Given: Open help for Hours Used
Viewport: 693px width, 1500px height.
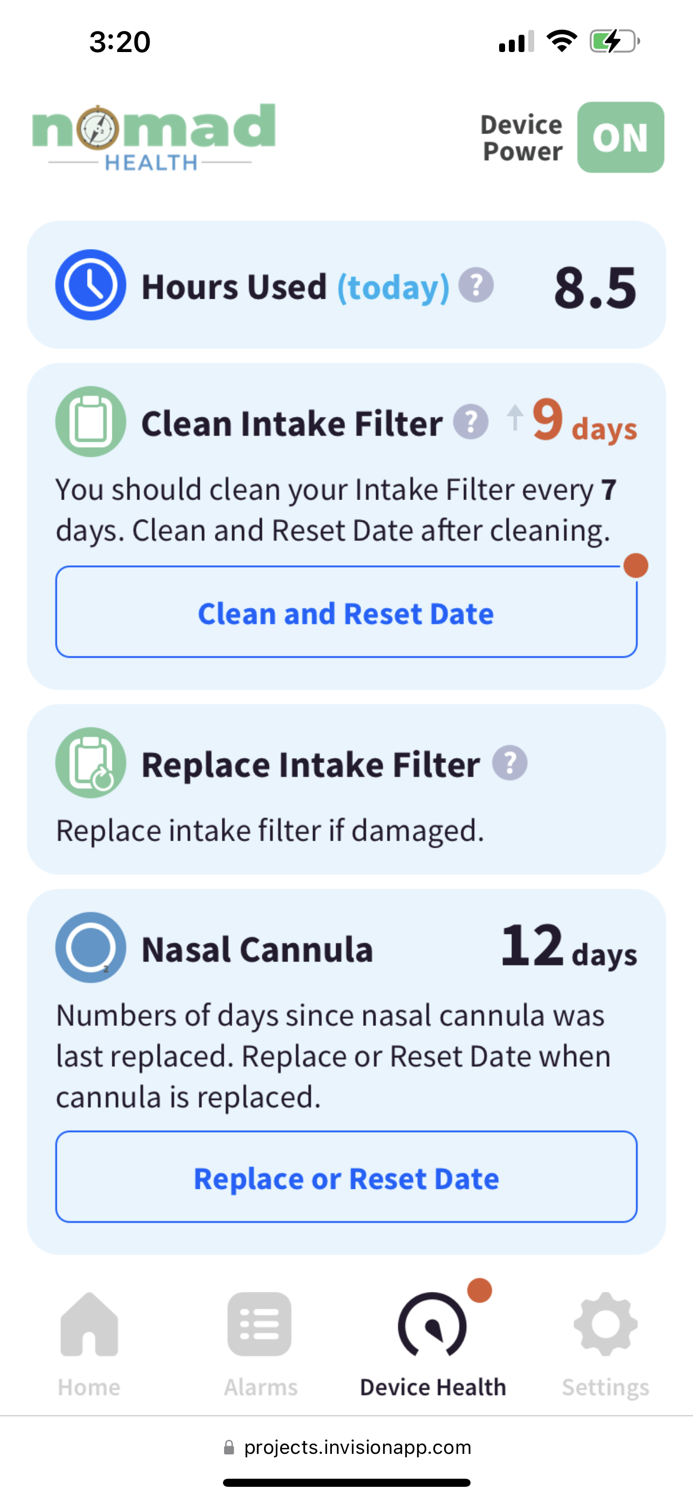Looking at the screenshot, I should (476, 285).
